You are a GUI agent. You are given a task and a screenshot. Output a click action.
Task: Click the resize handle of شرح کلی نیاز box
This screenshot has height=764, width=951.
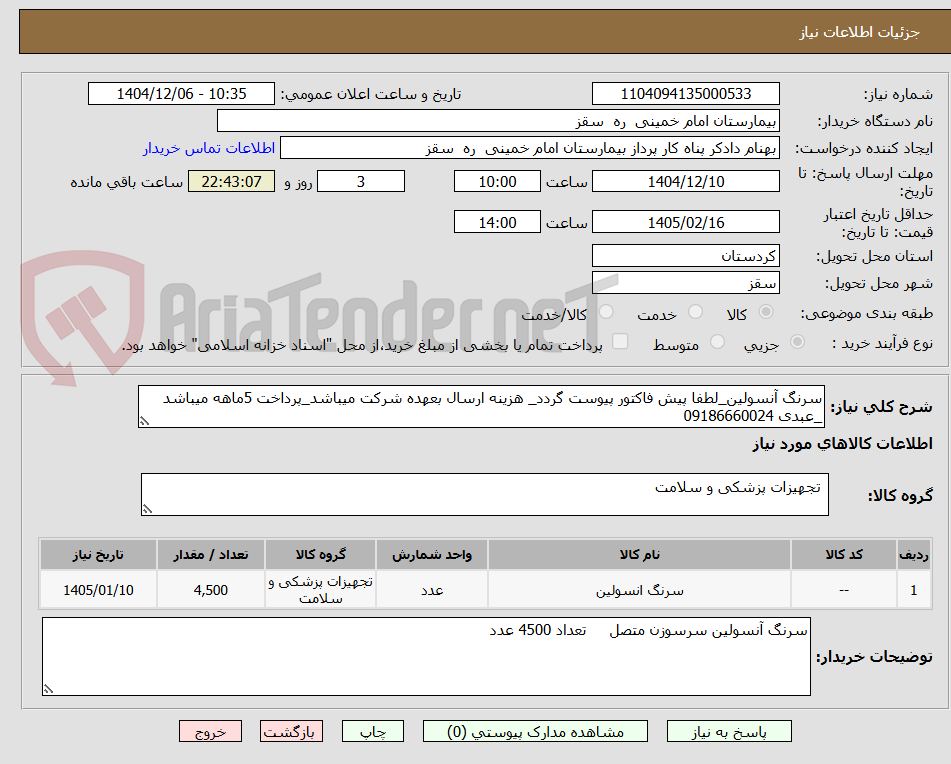click(144, 421)
